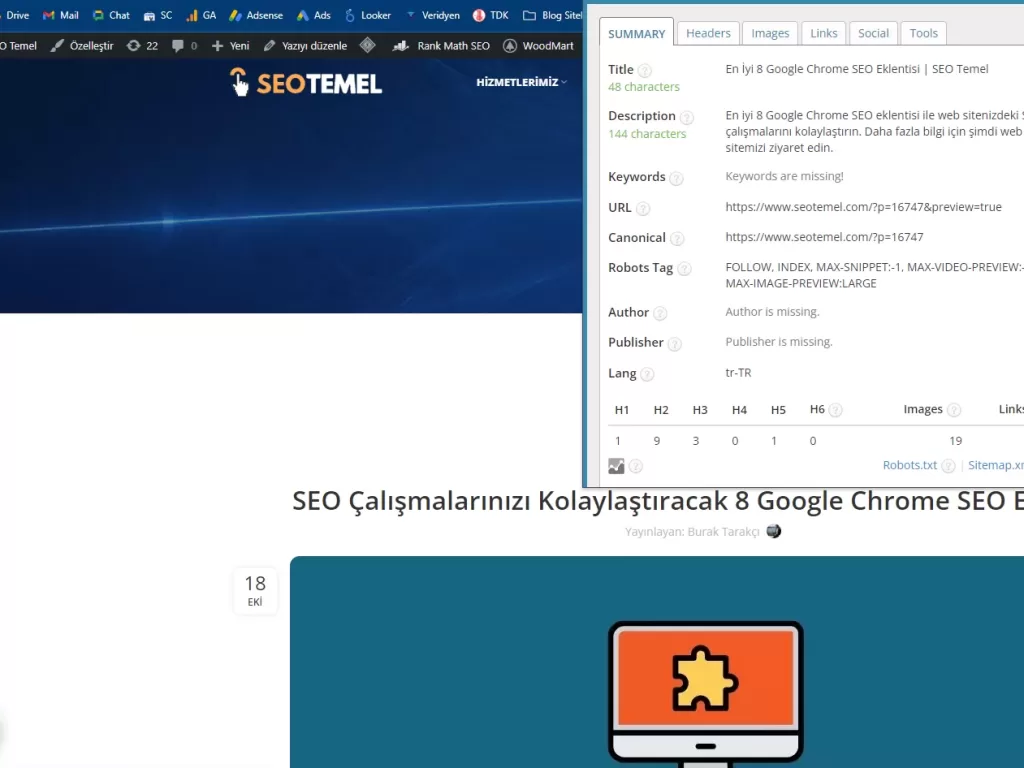Open the Looker bookmark
The image size is (1024, 768).
[368, 15]
